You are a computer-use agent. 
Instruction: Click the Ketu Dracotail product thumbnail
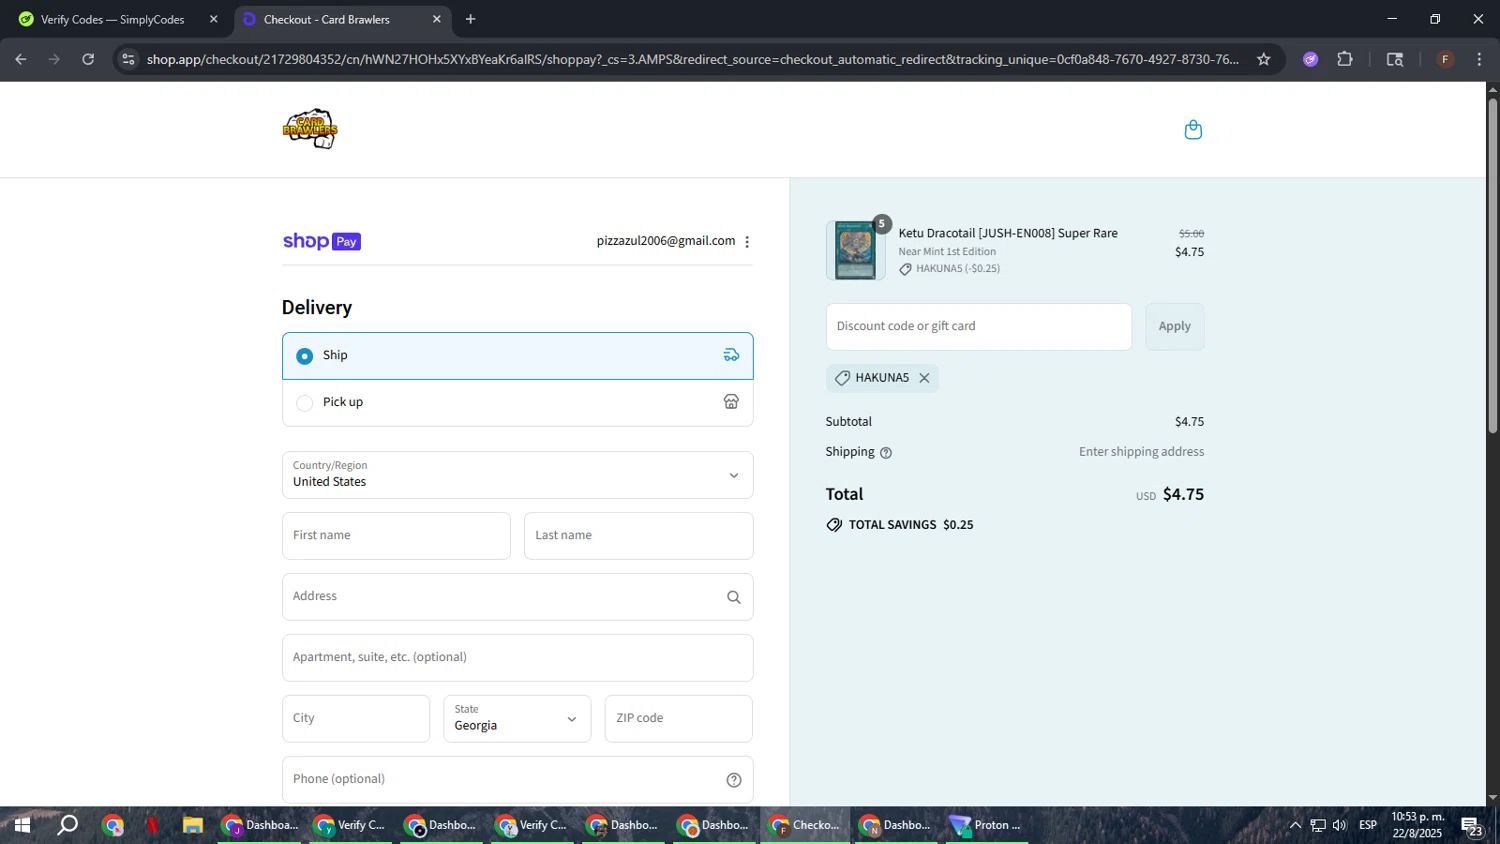click(855, 250)
